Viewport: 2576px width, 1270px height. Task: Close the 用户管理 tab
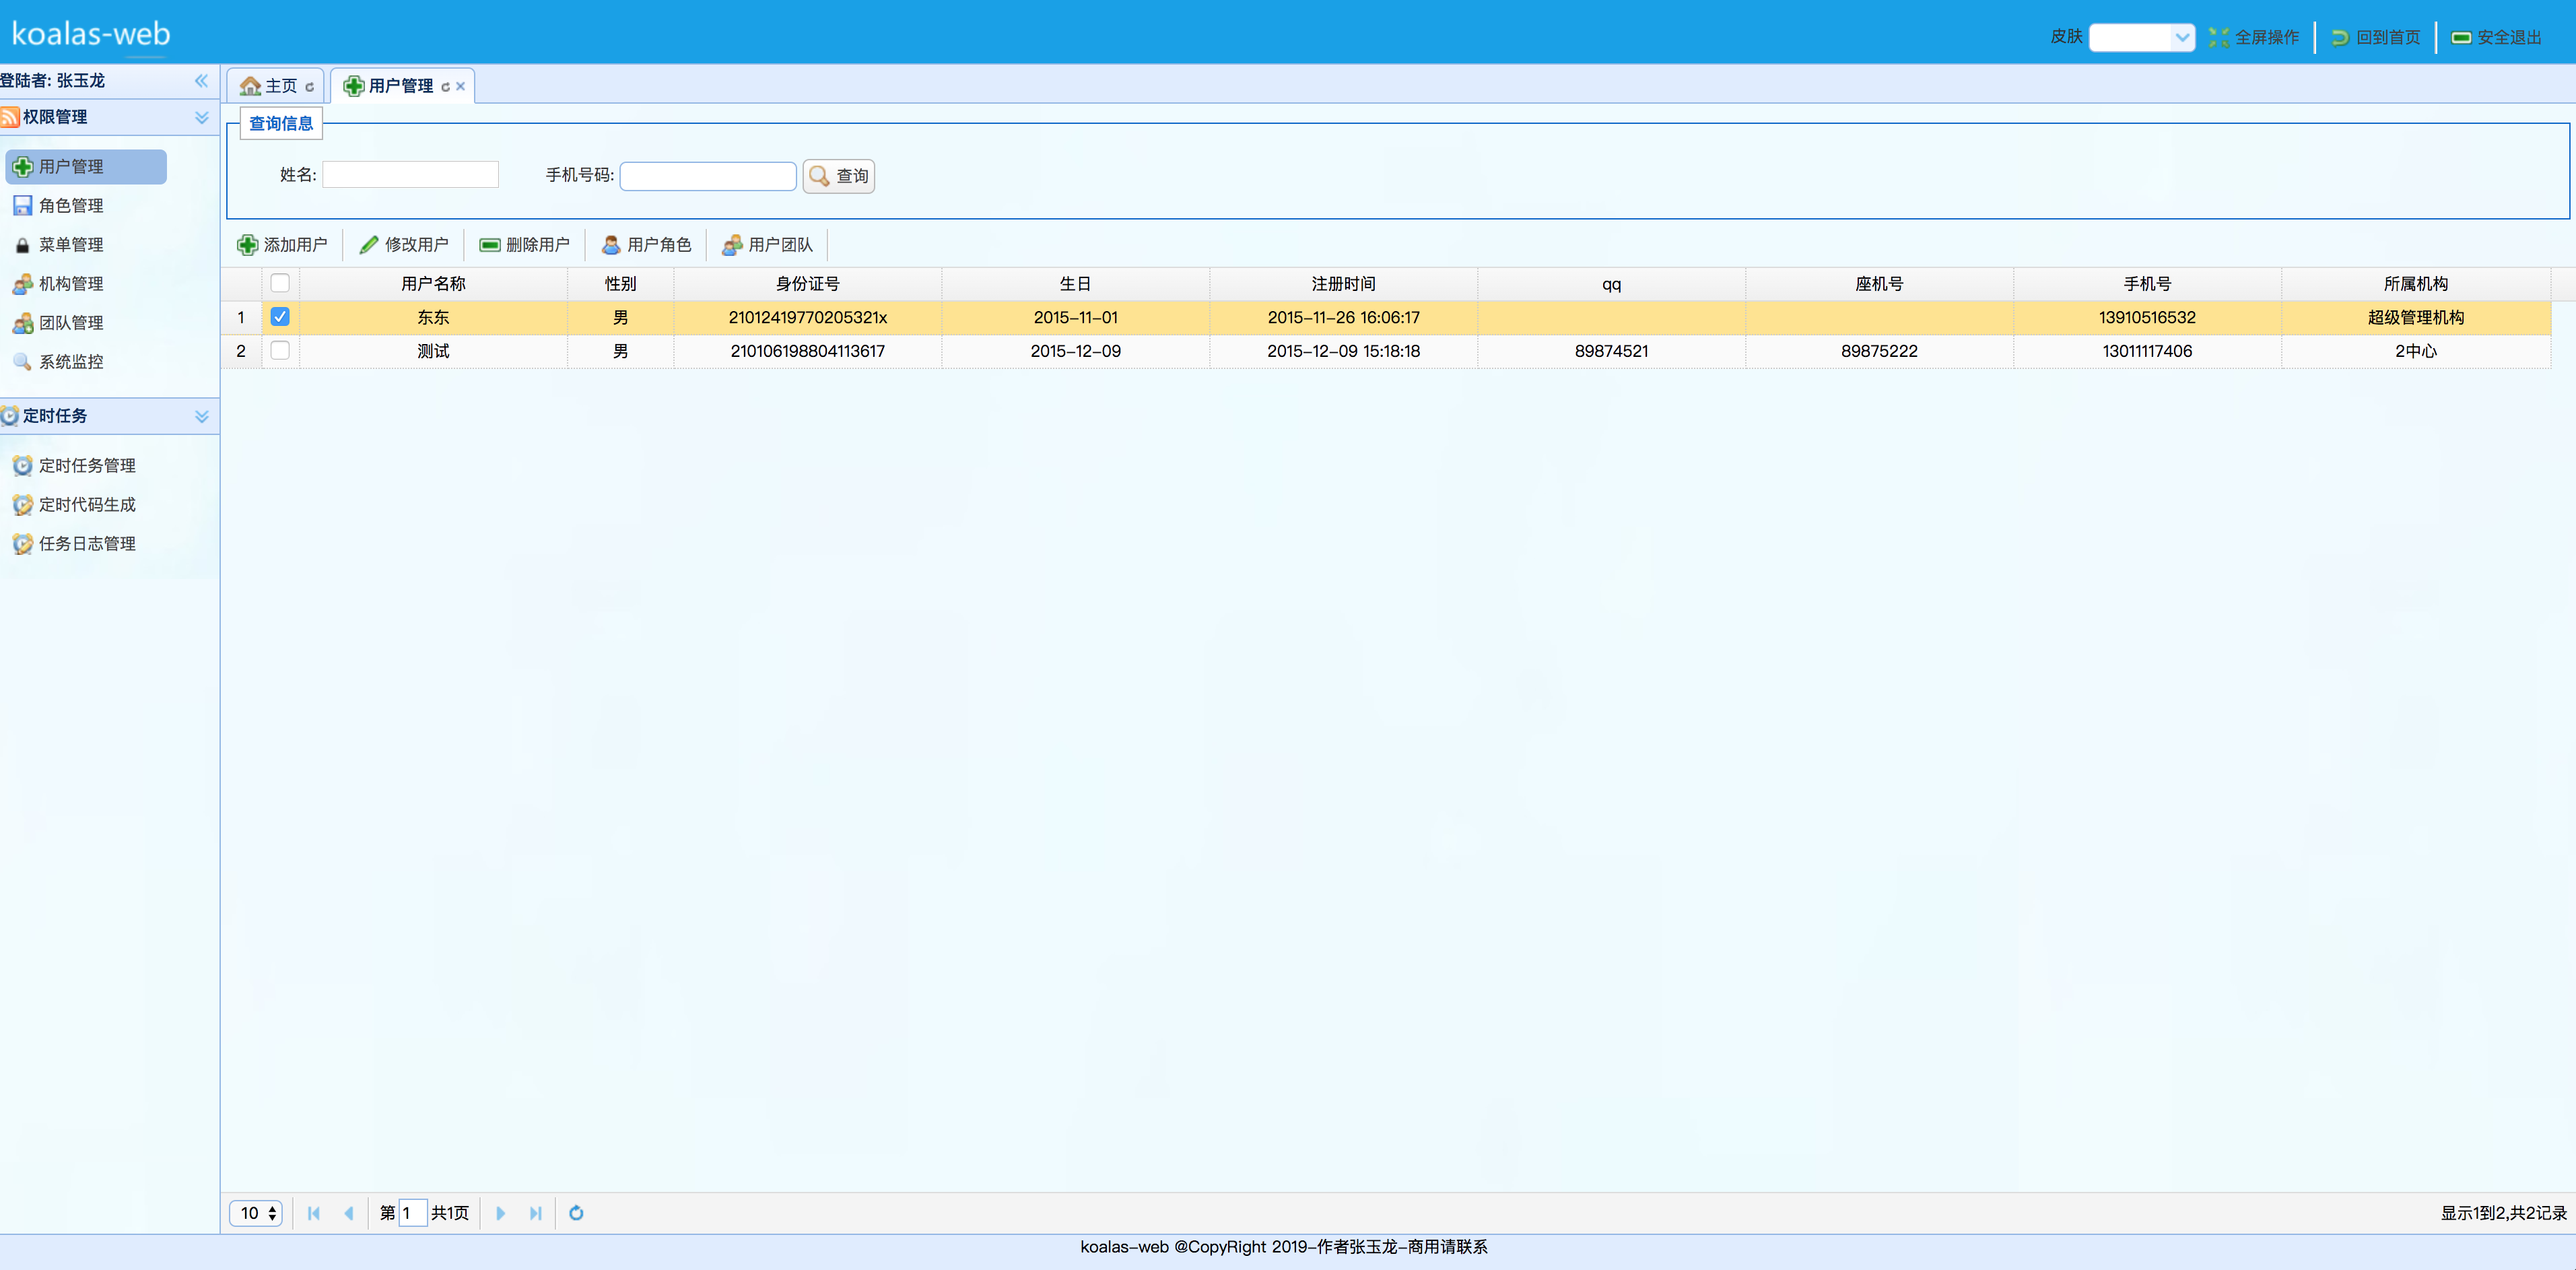click(461, 87)
